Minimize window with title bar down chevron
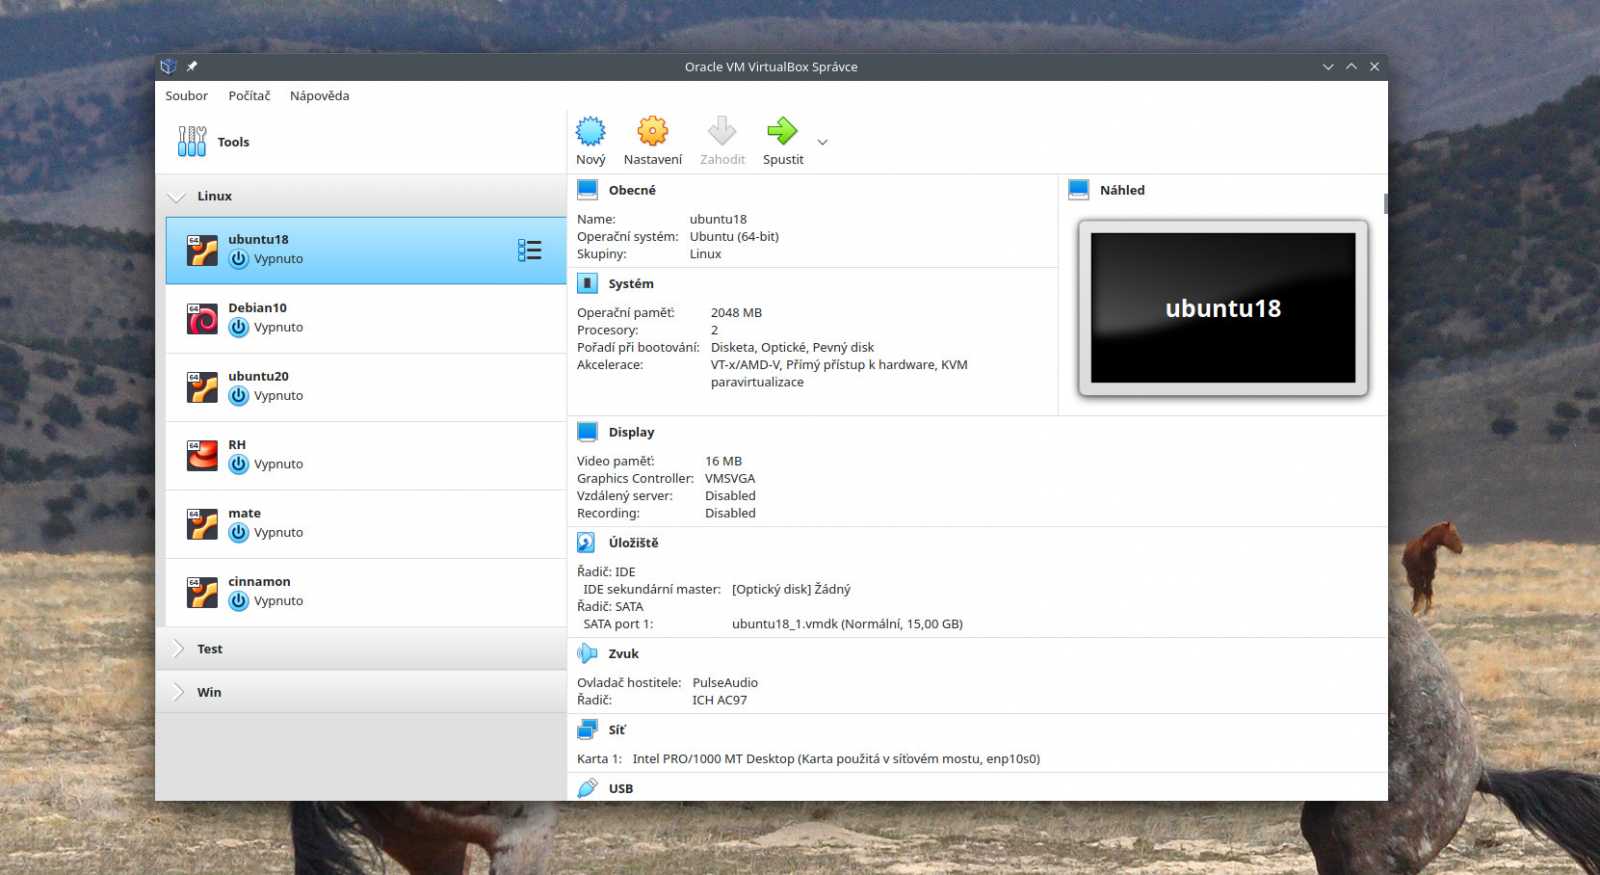1600x875 pixels. [1328, 67]
